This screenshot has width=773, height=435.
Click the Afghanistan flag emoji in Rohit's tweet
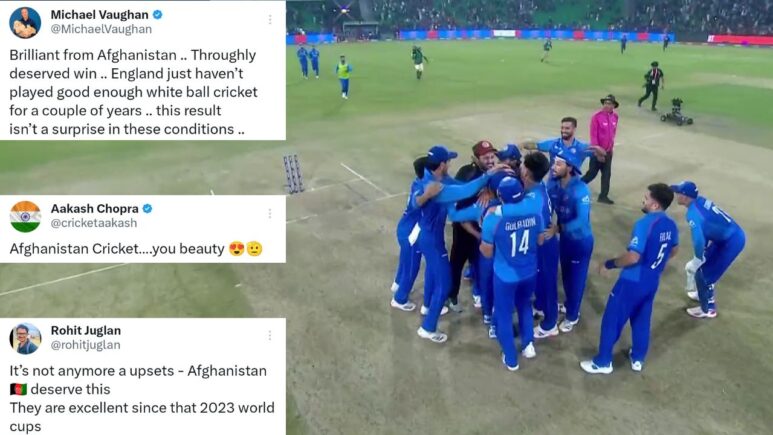coord(18,390)
